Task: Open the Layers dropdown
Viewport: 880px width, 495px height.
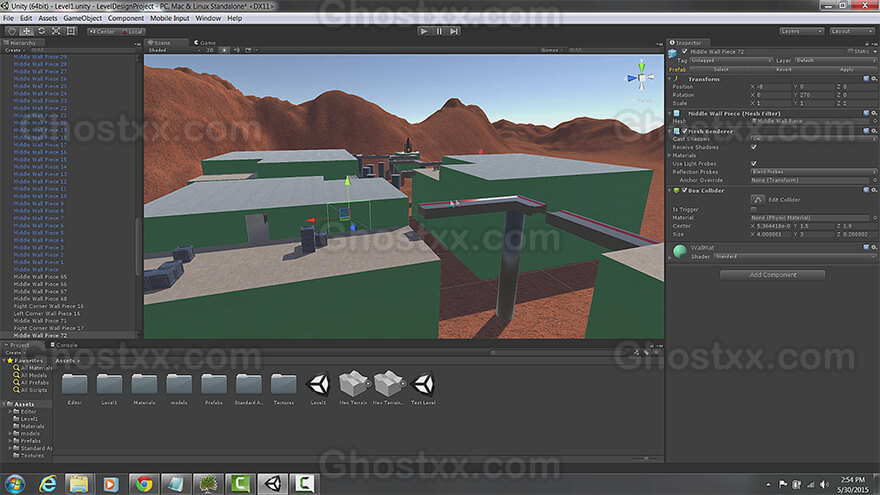Action: 801,31
